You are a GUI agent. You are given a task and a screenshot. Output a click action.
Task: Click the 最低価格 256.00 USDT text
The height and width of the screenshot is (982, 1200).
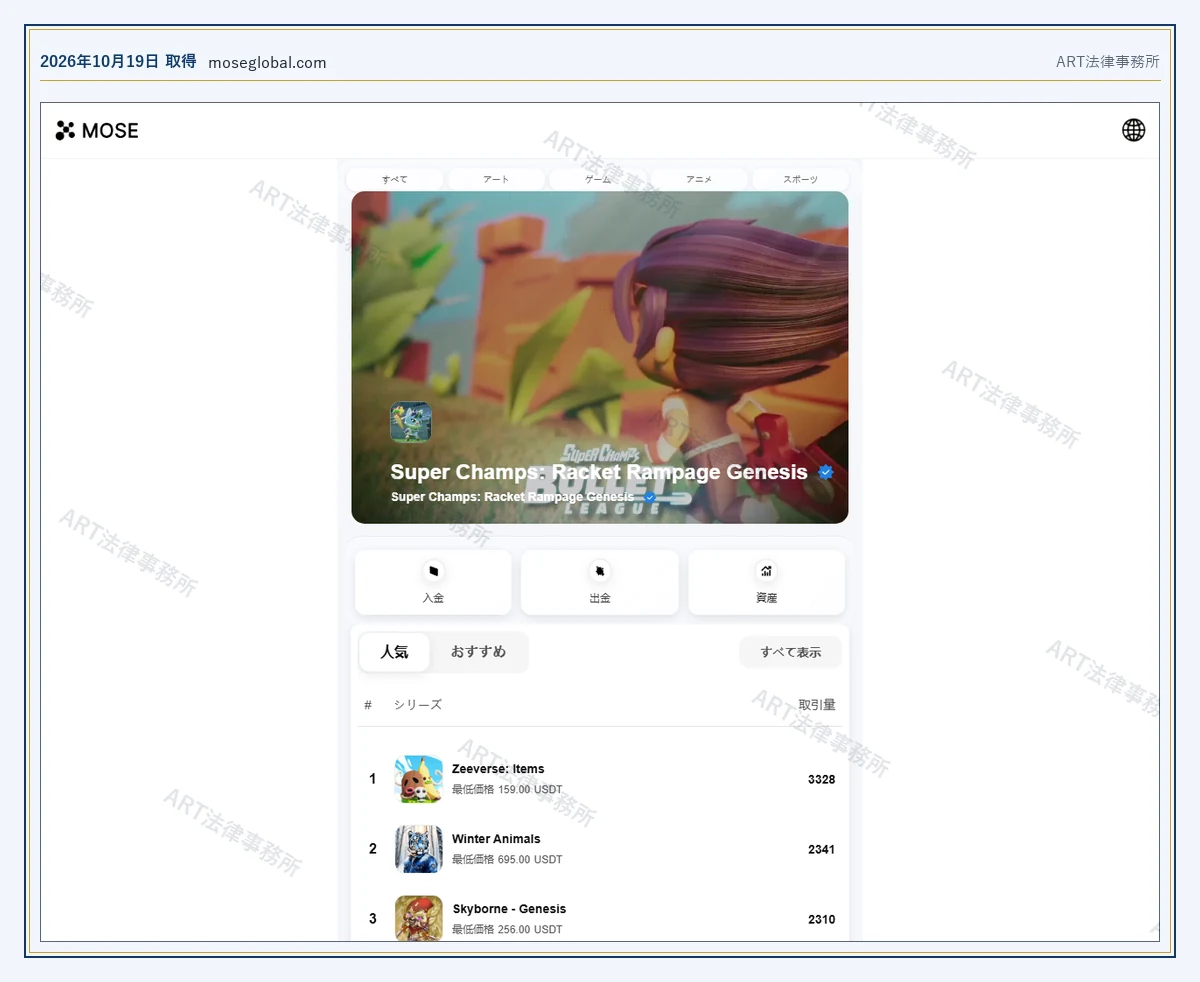click(x=507, y=929)
